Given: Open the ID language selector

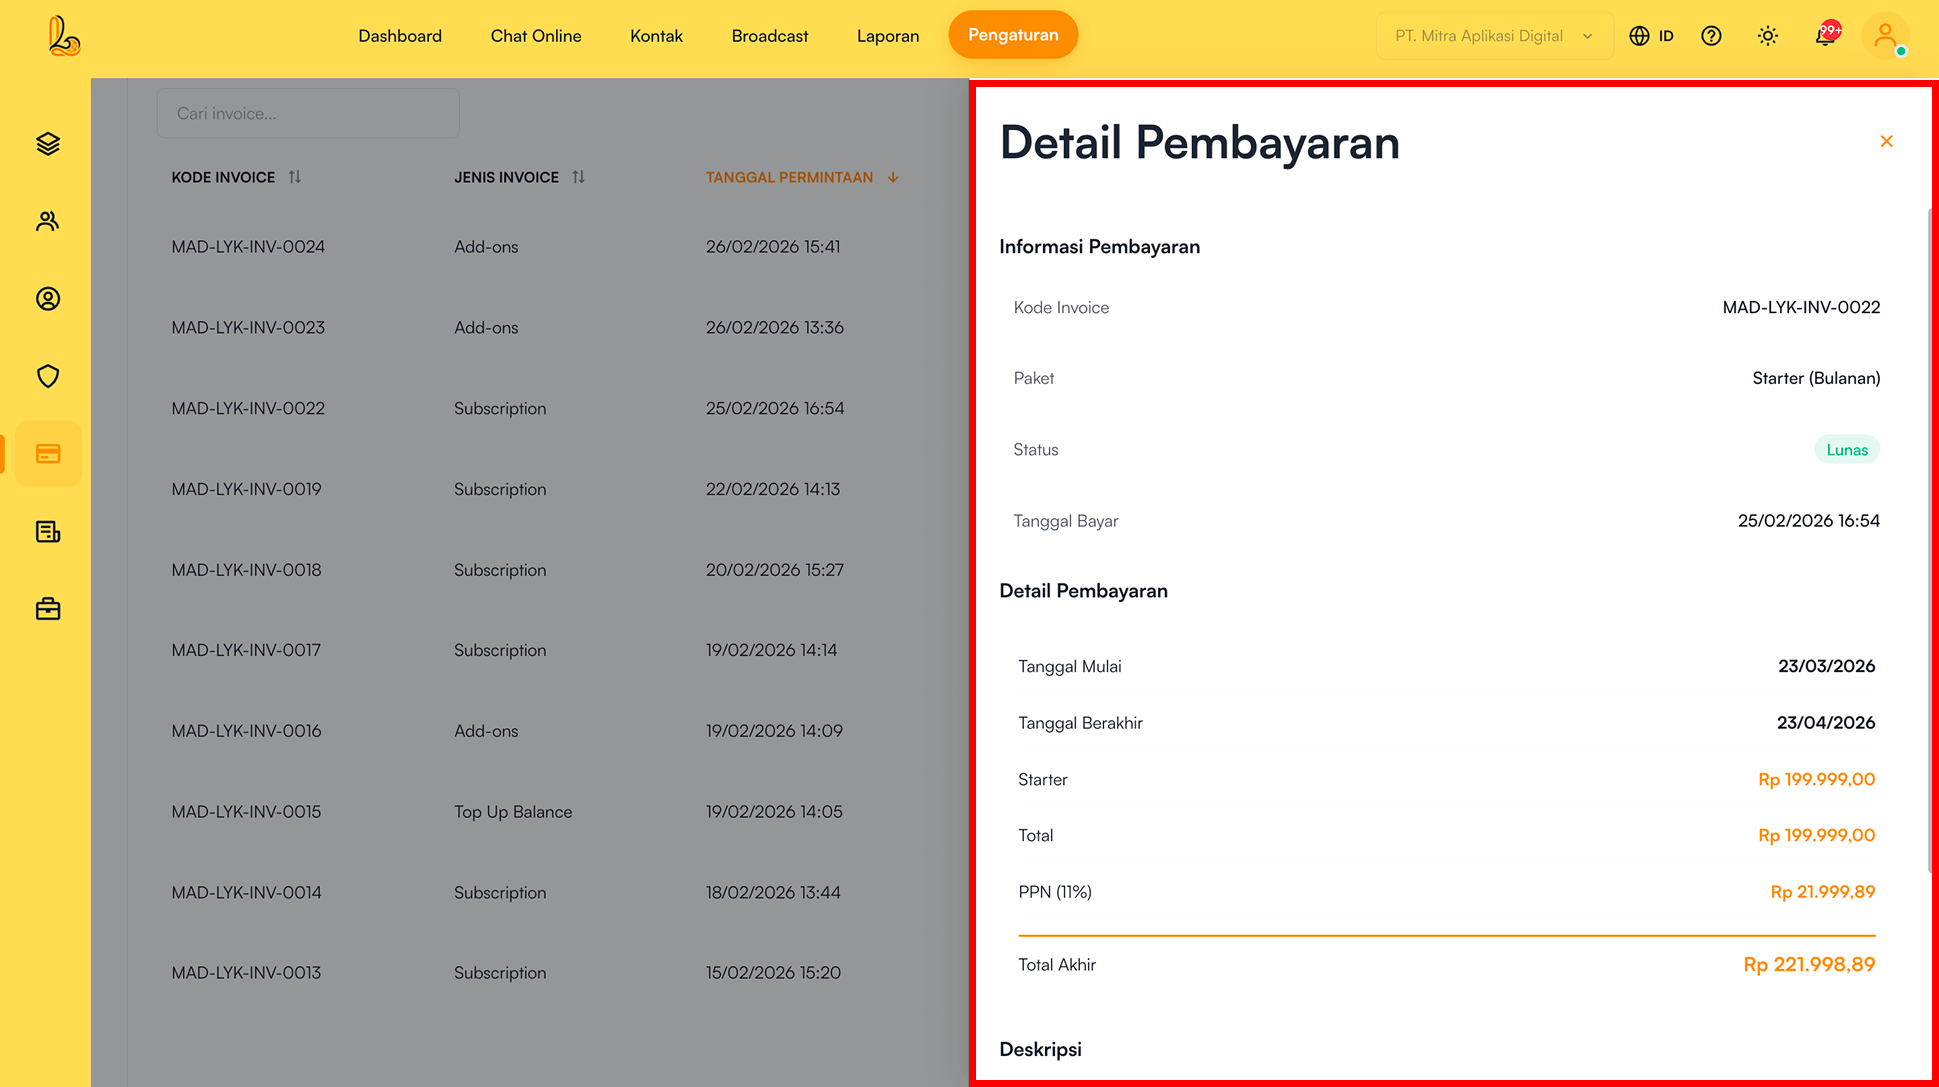Looking at the screenshot, I should pyautogui.click(x=1652, y=36).
